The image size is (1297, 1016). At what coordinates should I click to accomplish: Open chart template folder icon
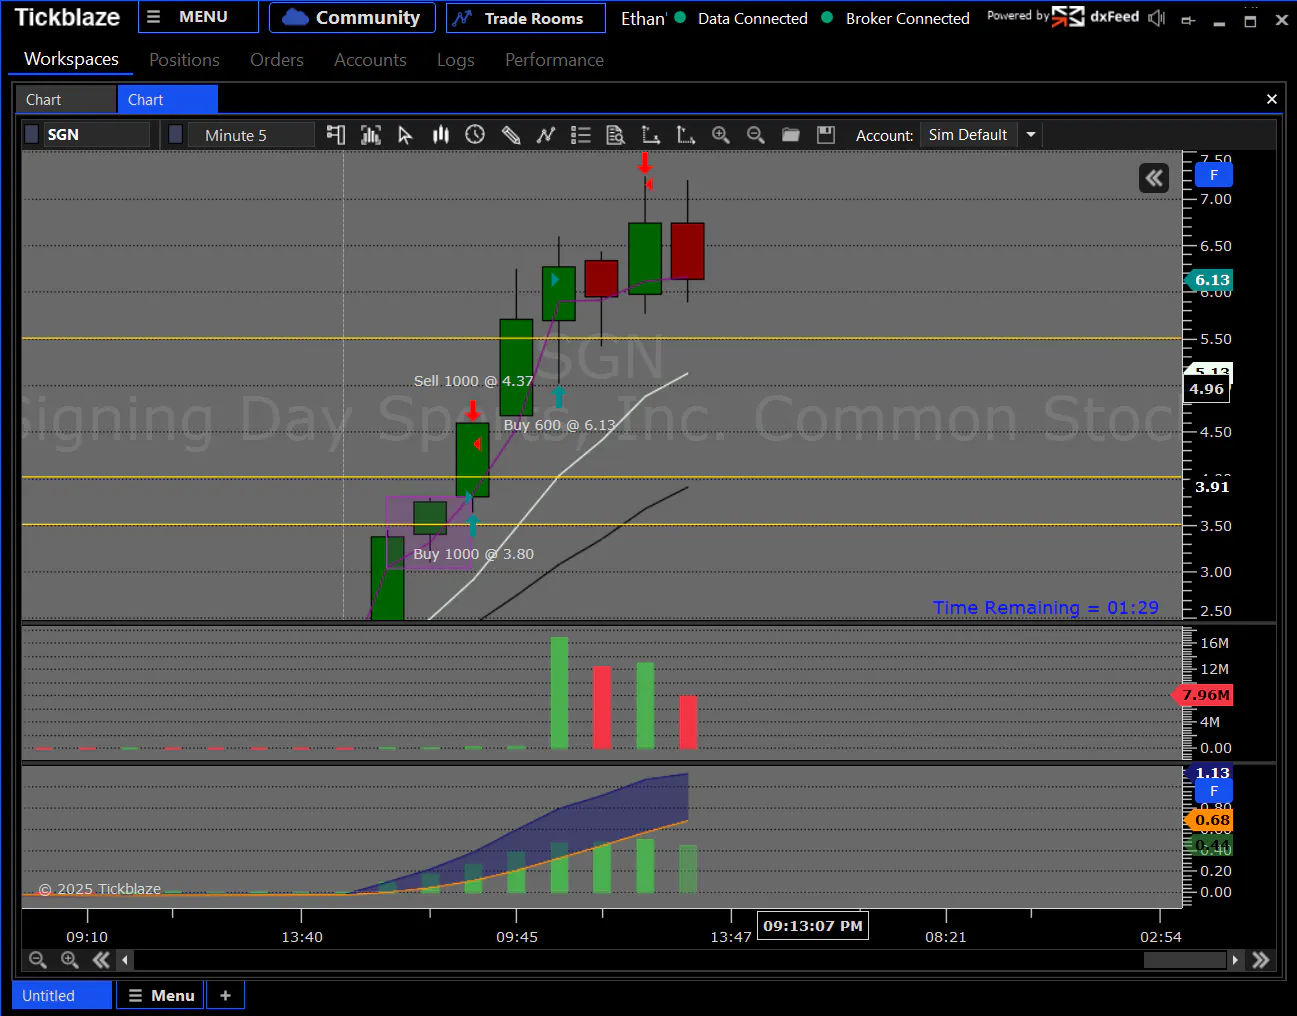[791, 135]
